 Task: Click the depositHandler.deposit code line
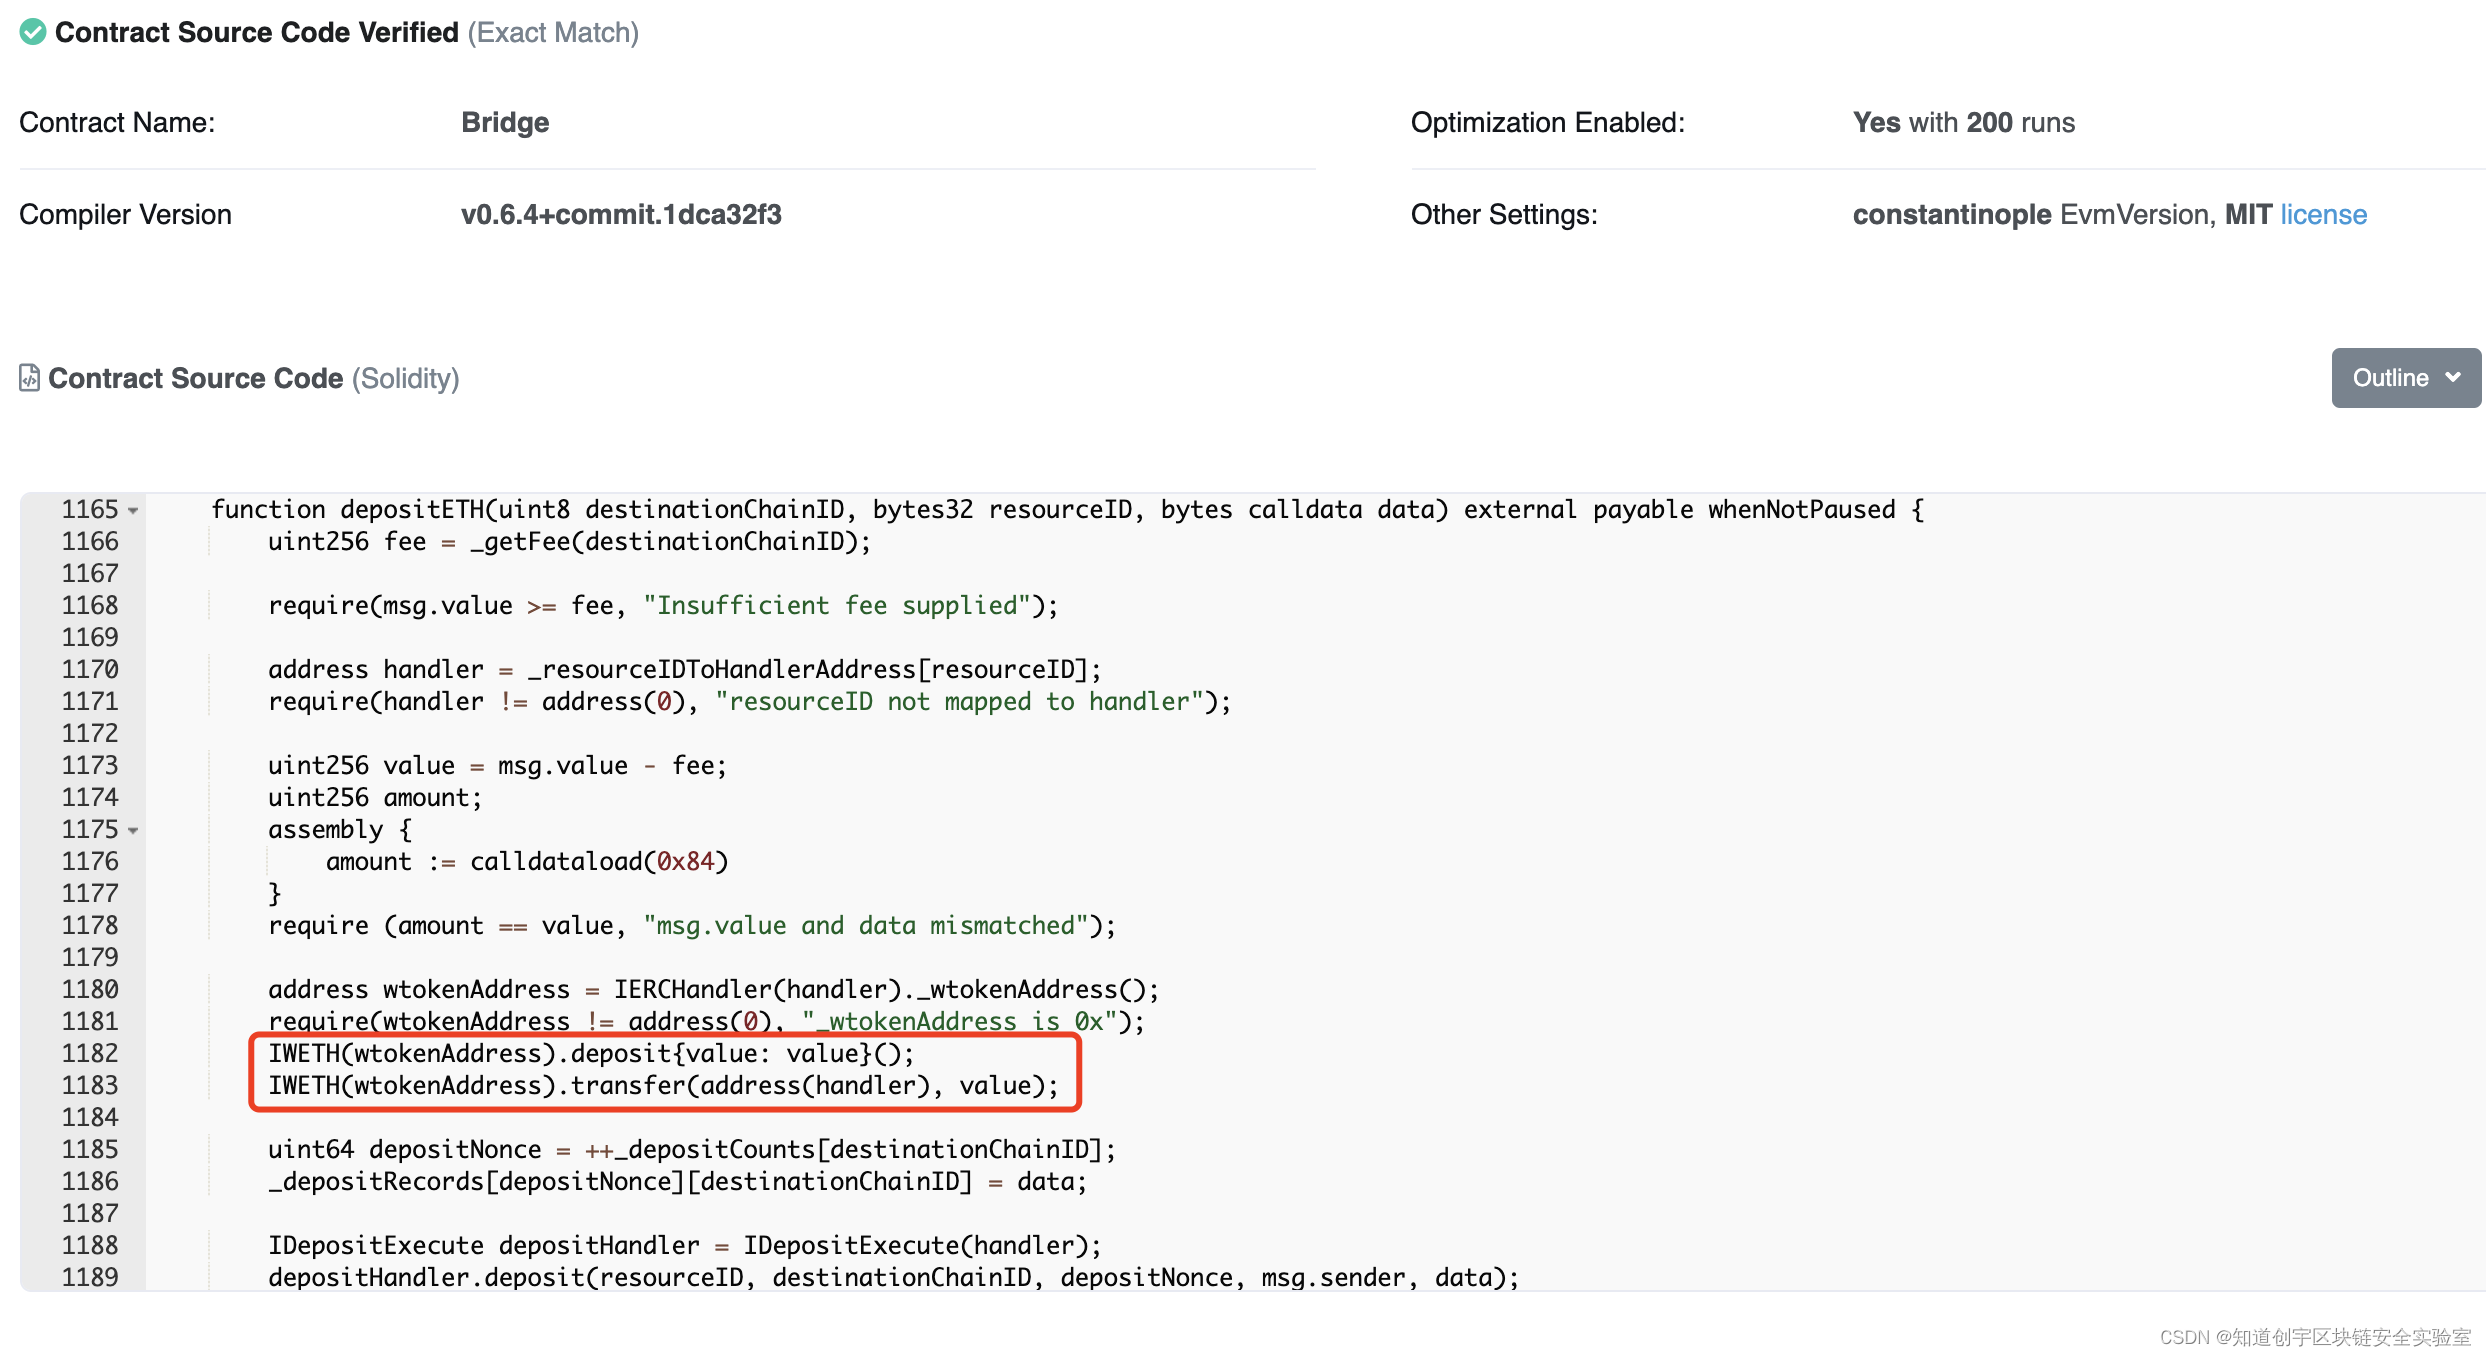click(892, 1277)
